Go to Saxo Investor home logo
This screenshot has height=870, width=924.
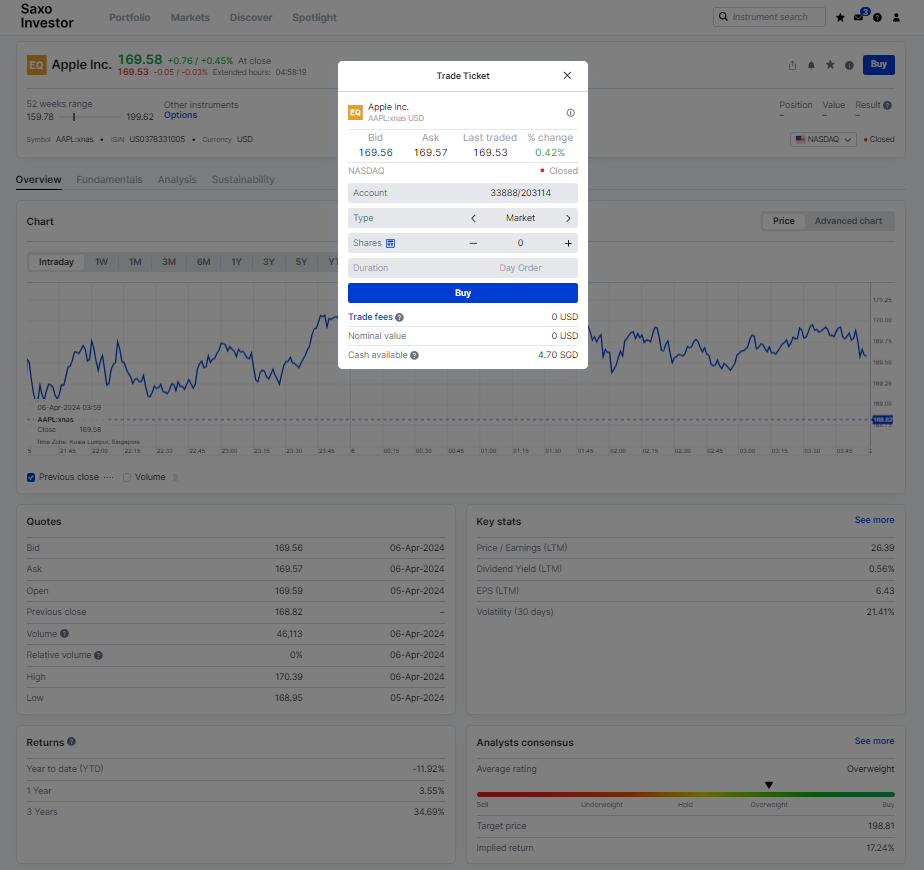[47, 16]
